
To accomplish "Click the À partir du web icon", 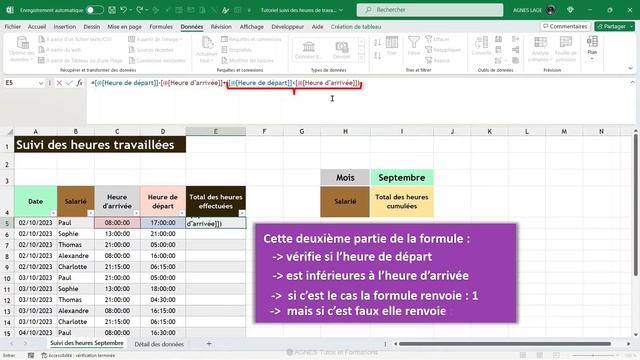I will pos(41,50).
